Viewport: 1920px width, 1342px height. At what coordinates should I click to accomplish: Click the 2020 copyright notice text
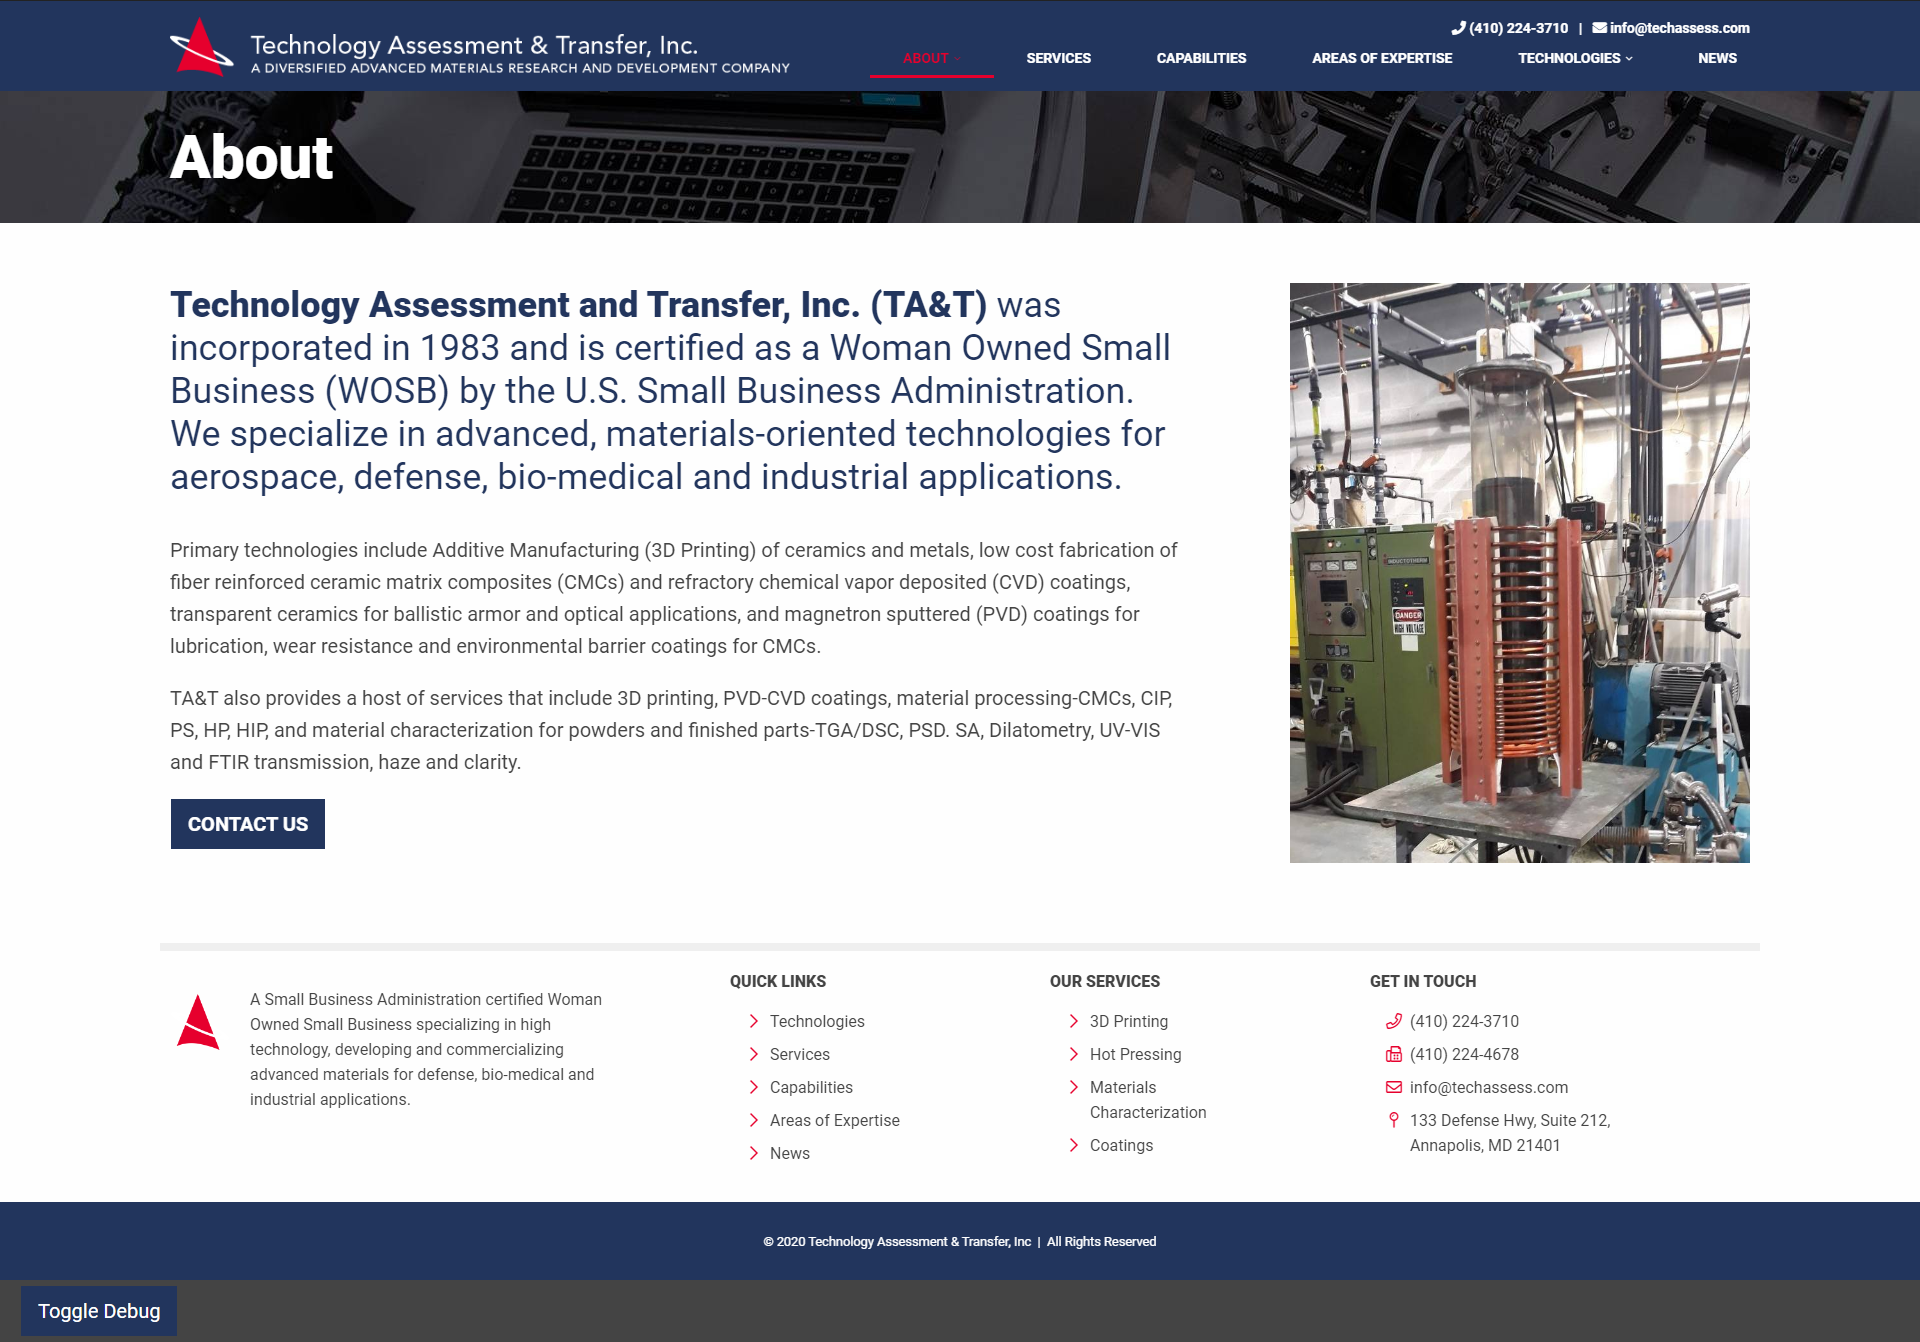[960, 1241]
